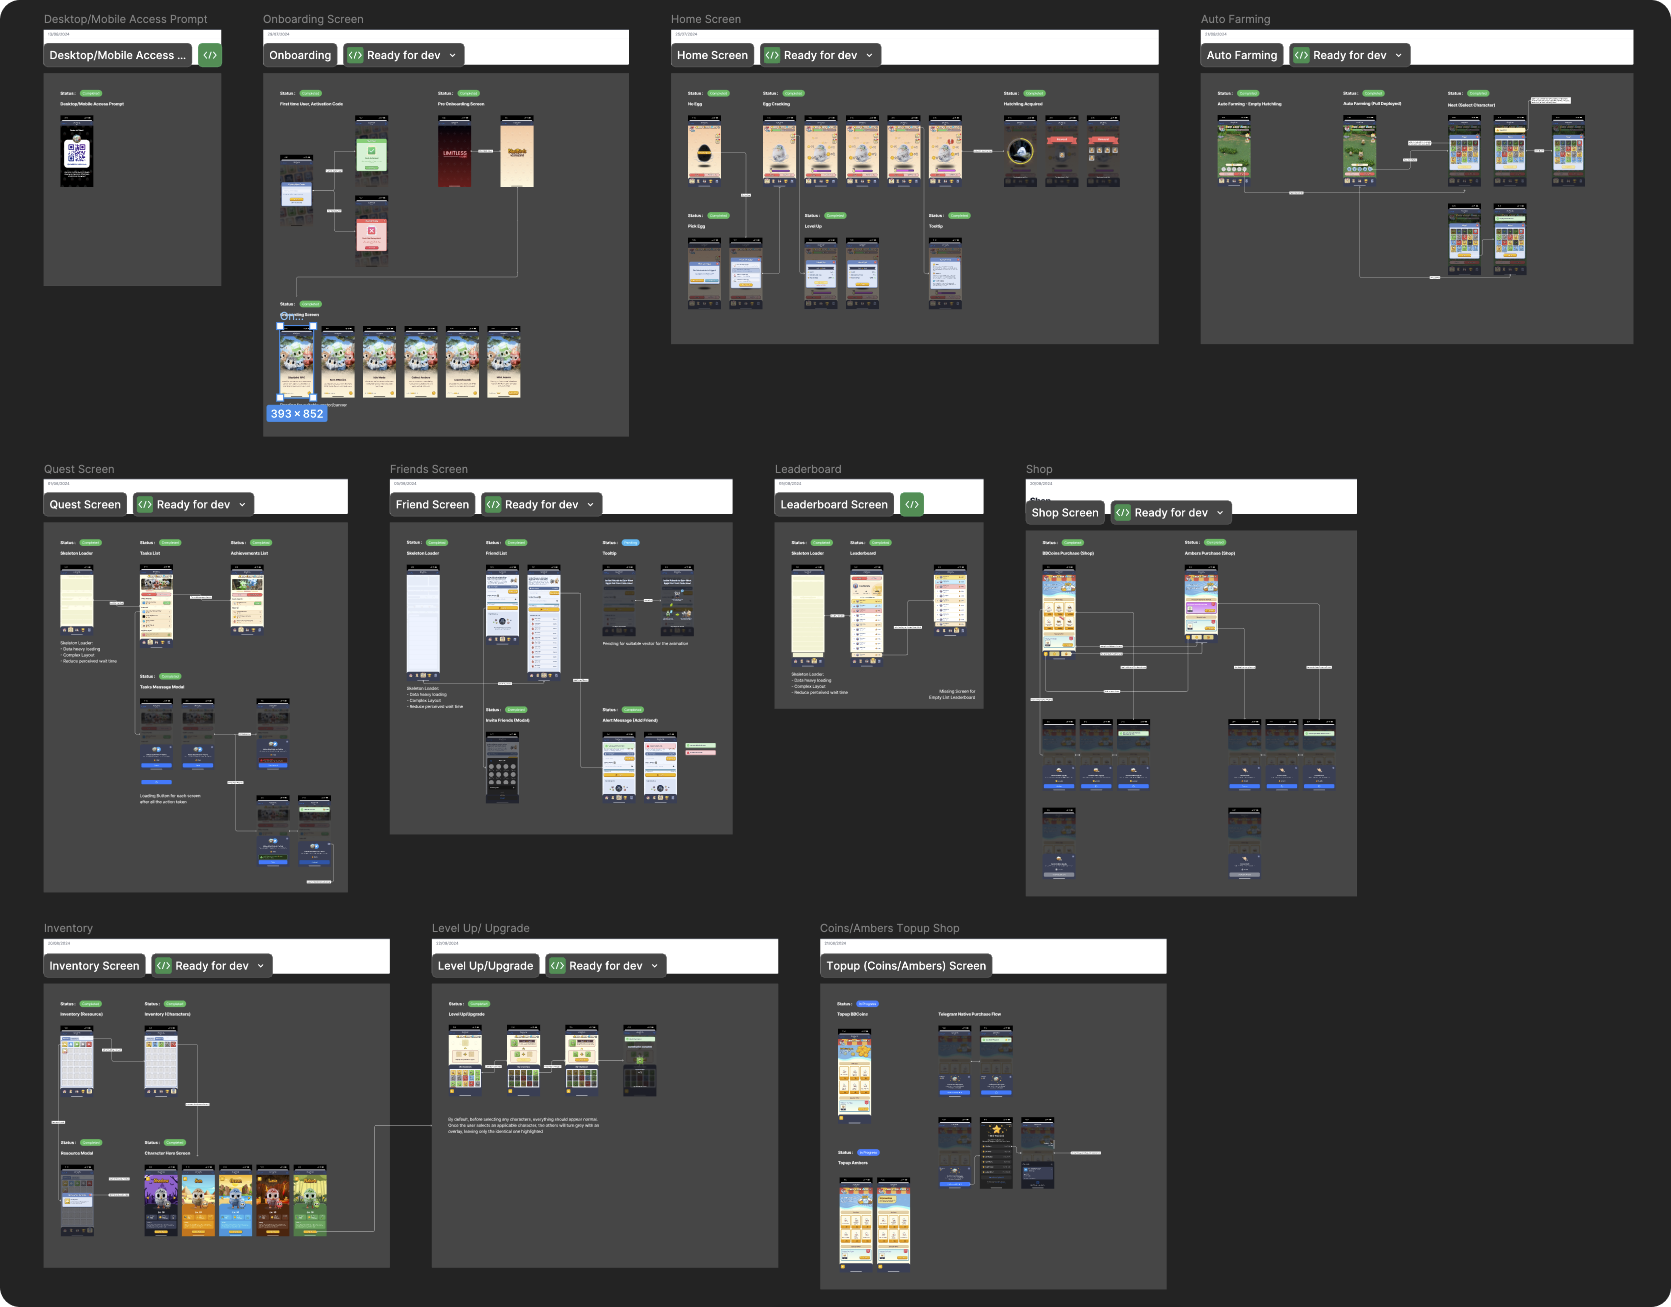This screenshot has height=1307, width=1671.
Task: Click the grey 'Shop' canvas title
Action: [x=1039, y=469]
